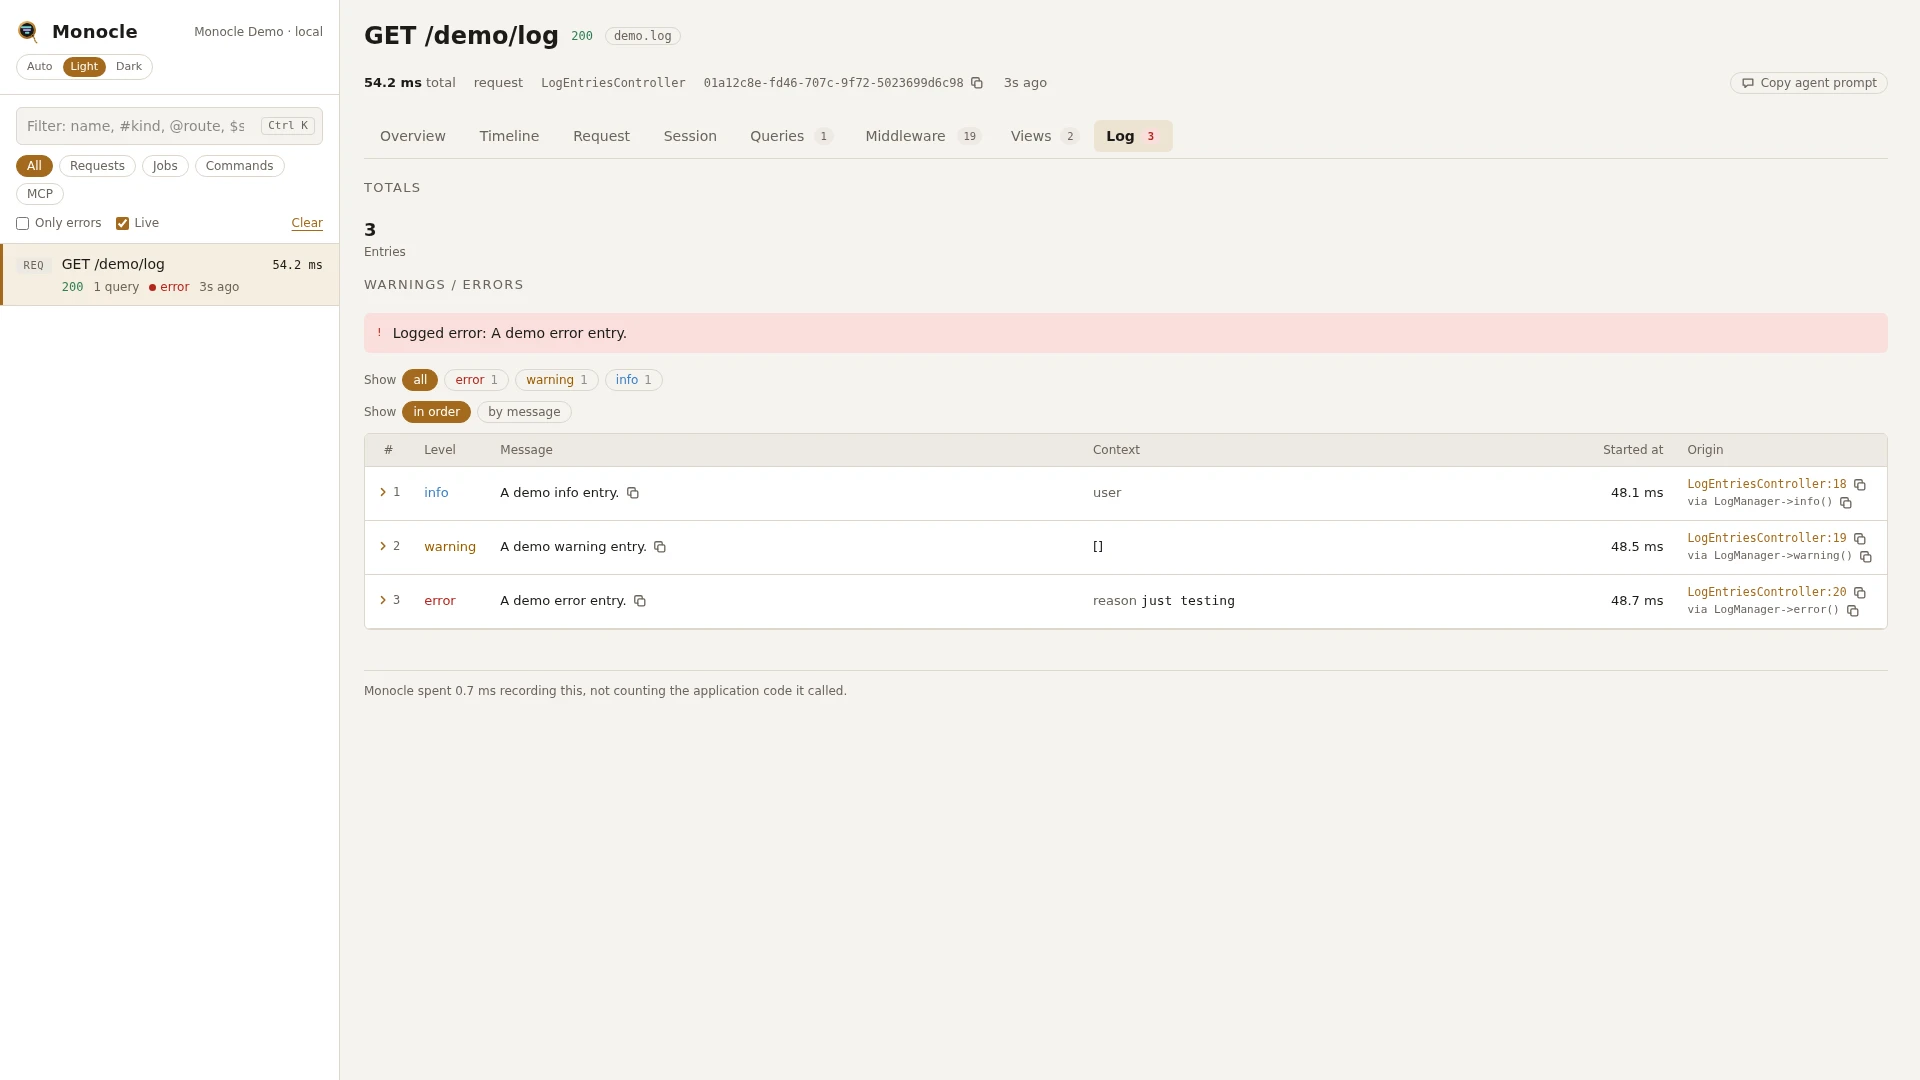
Task: Filter sidebar by Jobs
Action: tap(165, 166)
